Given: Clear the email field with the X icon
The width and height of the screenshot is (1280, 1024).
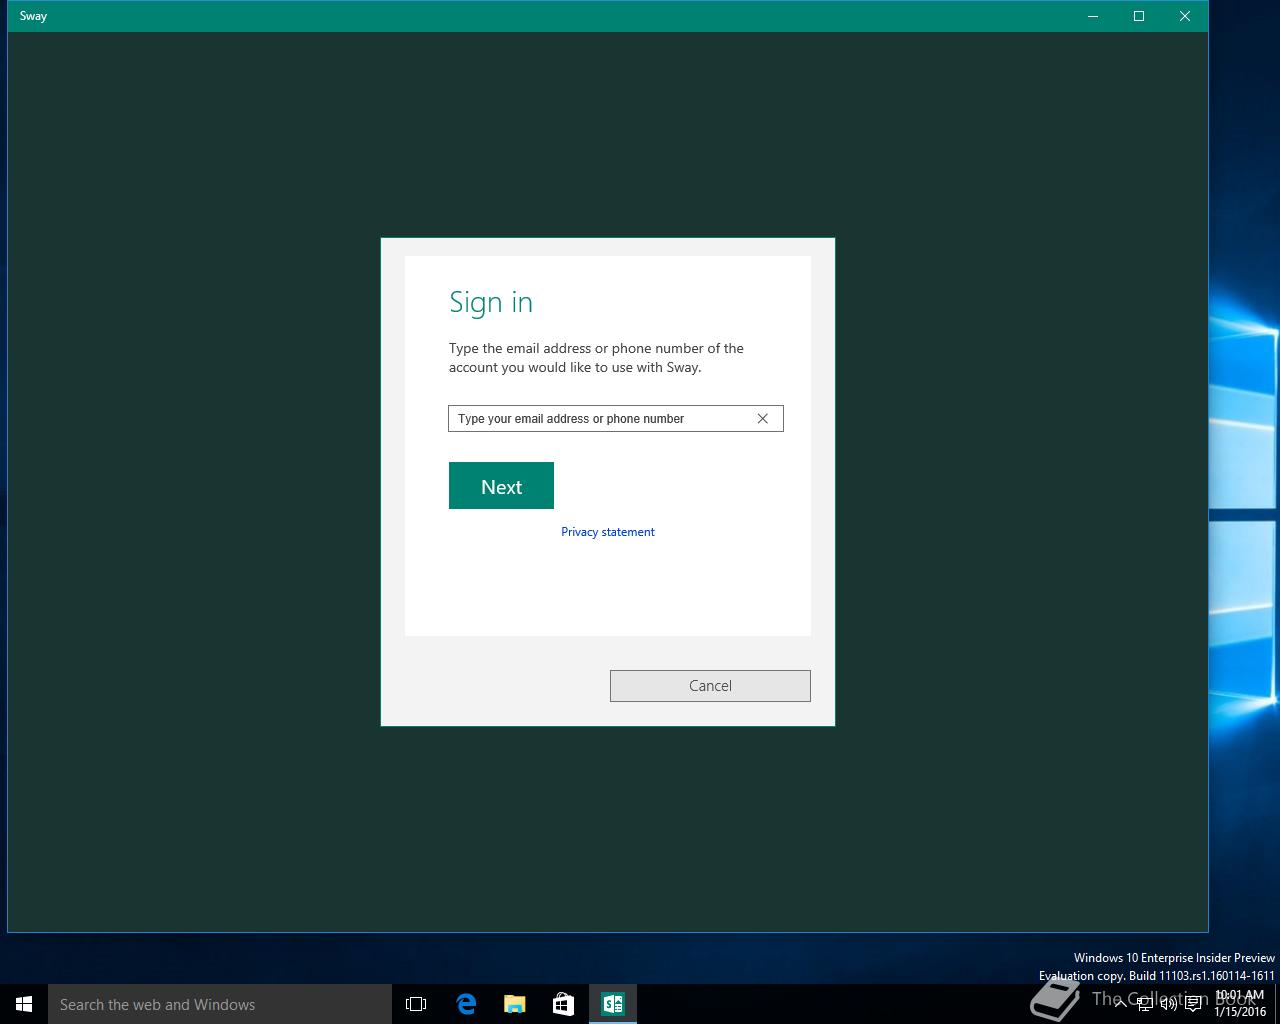Looking at the screenshot, I should 762,419.
